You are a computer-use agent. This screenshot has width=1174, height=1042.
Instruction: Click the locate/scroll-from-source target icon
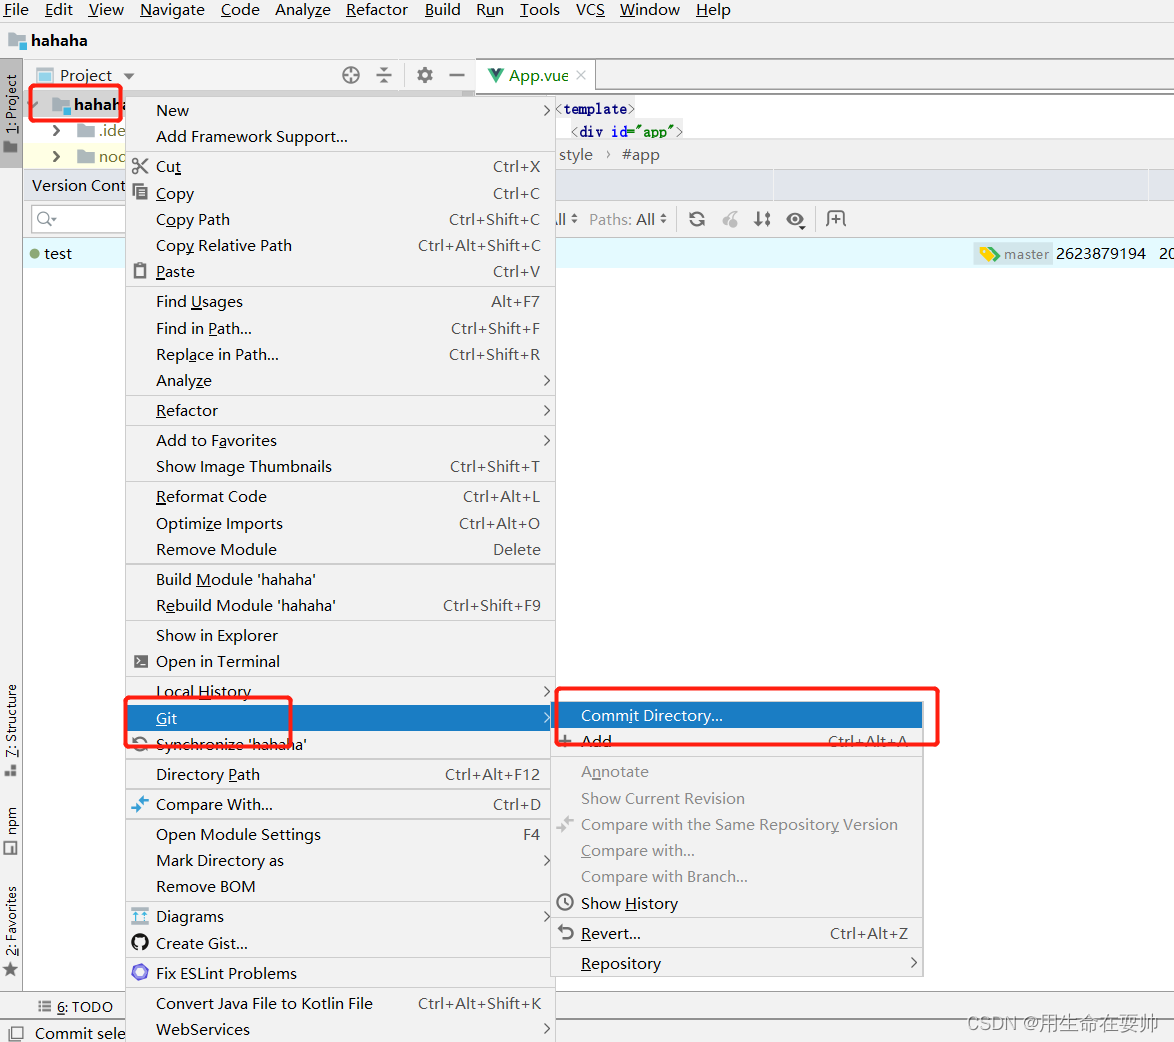click(x=350, y=75)
